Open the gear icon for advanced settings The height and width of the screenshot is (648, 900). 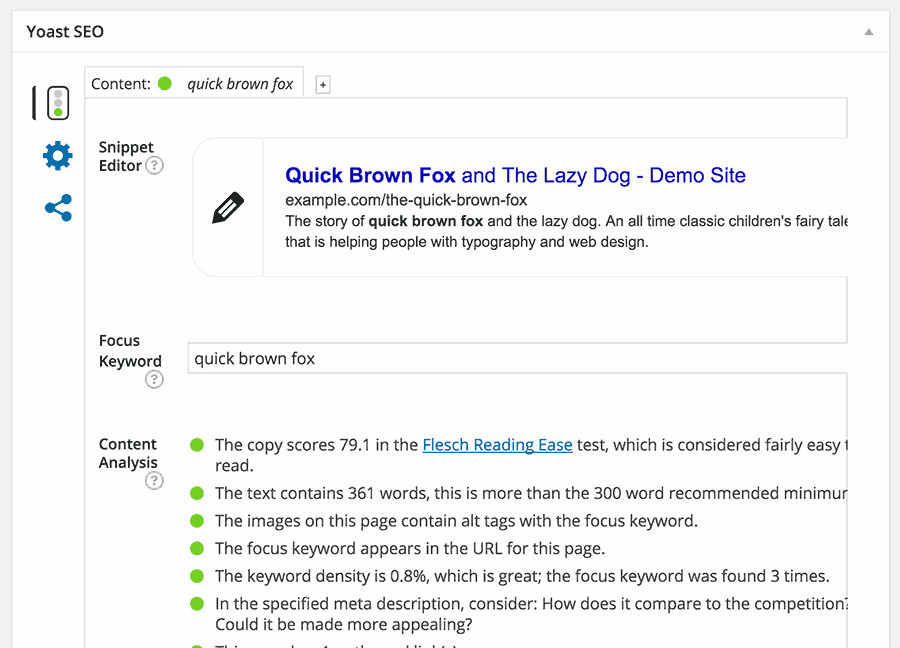pos(57,155)
